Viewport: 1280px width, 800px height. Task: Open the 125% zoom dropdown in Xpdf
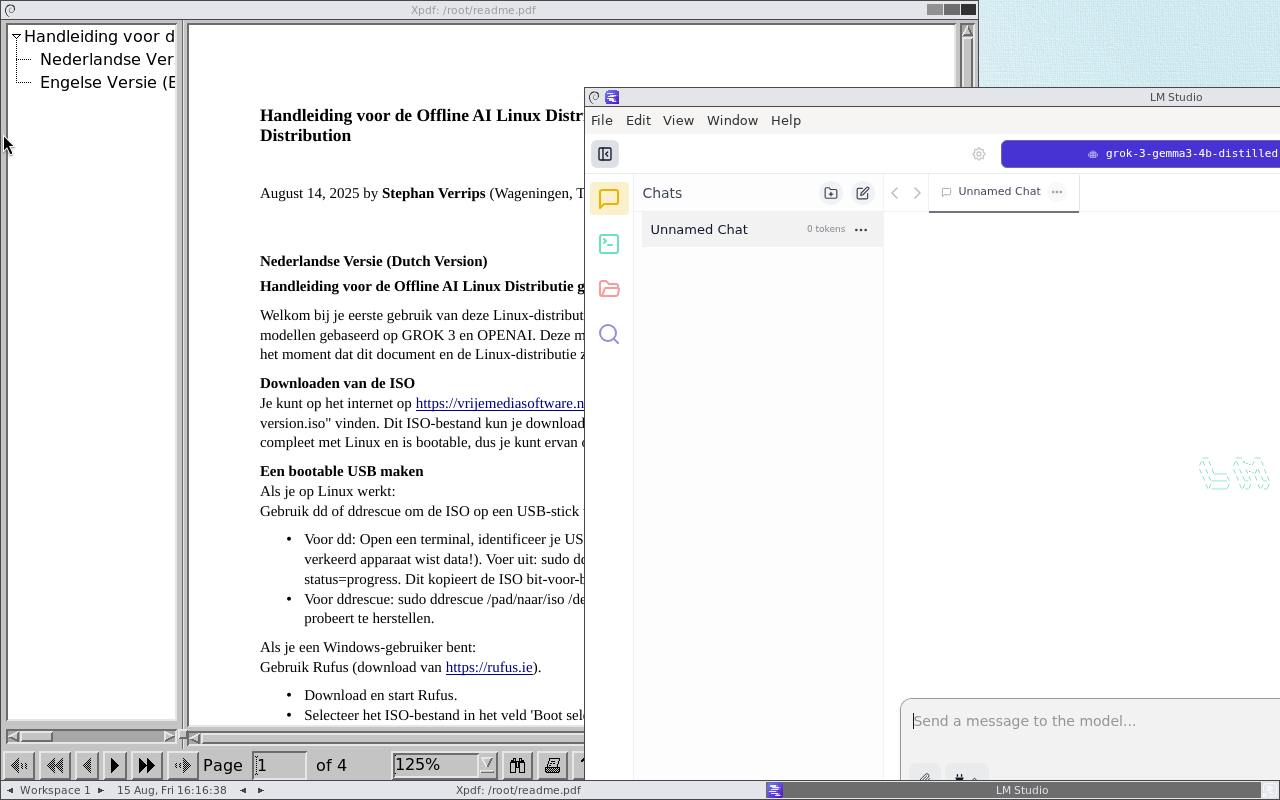tap(444, 765)
